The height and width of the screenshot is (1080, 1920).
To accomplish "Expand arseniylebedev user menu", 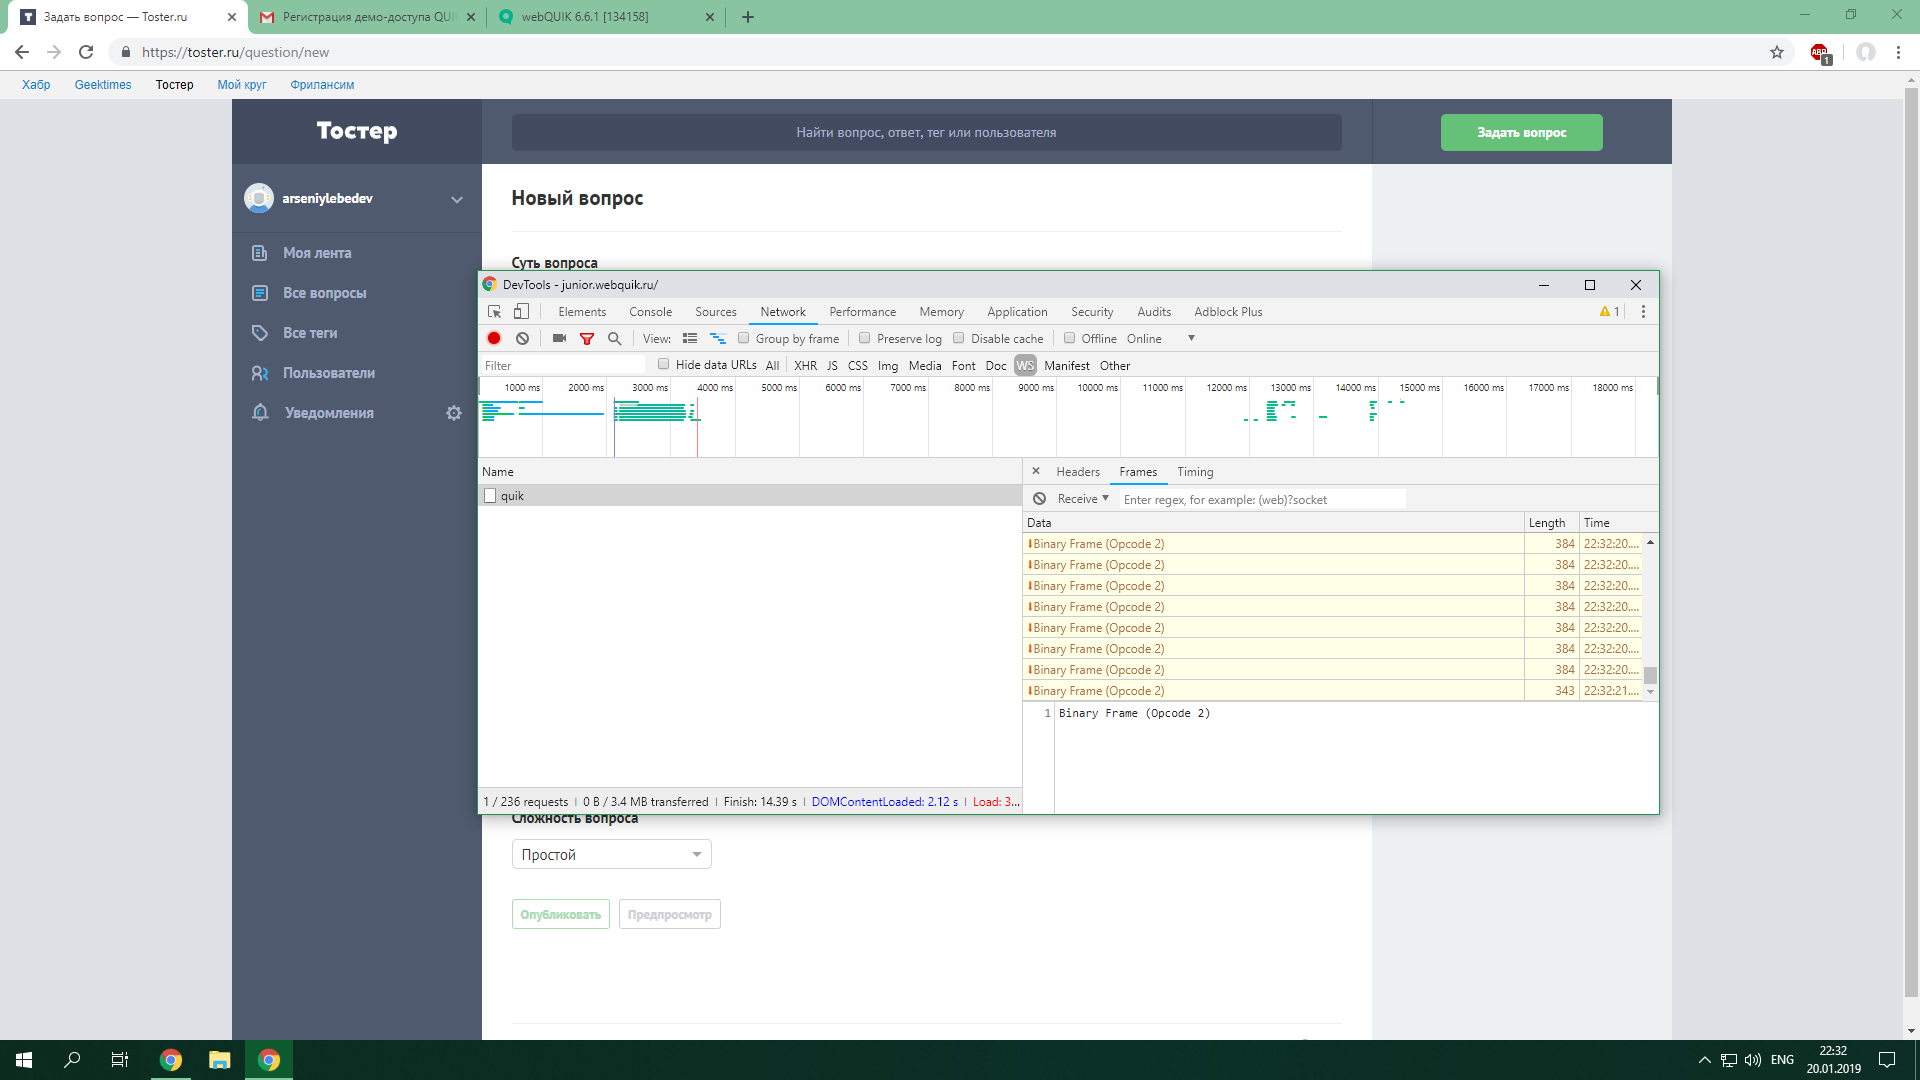I will pos(456,199).
